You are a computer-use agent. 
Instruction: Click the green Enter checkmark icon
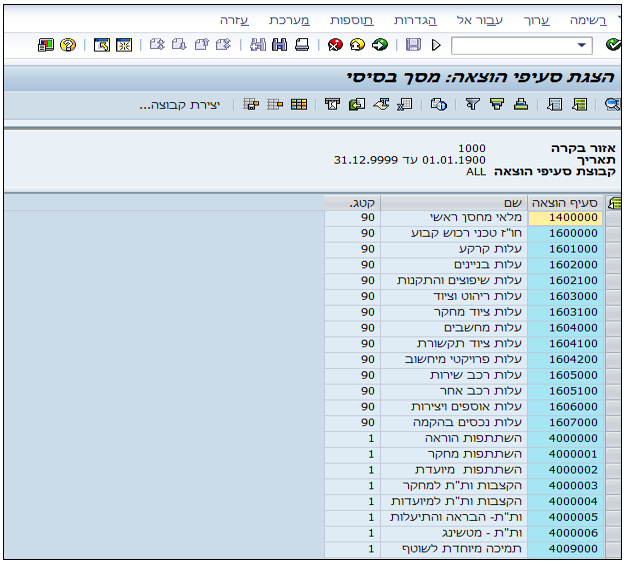[x=613, y=44]
